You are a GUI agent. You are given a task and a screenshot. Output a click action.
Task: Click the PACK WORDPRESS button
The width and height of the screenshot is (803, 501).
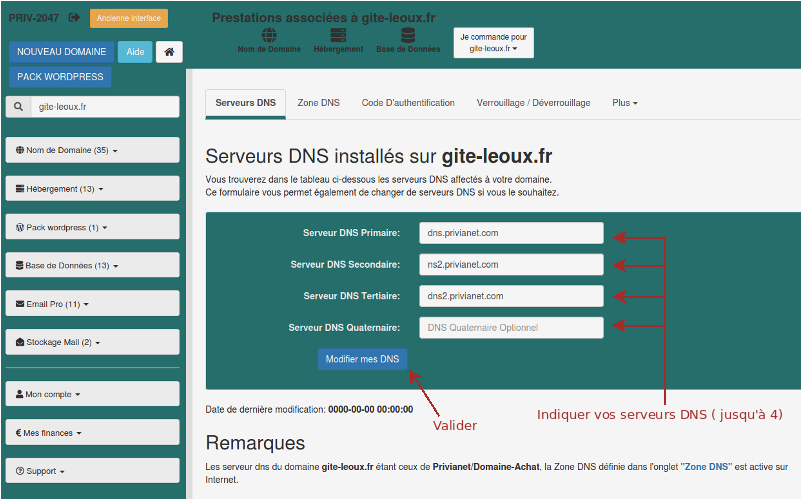pos(60,77)
